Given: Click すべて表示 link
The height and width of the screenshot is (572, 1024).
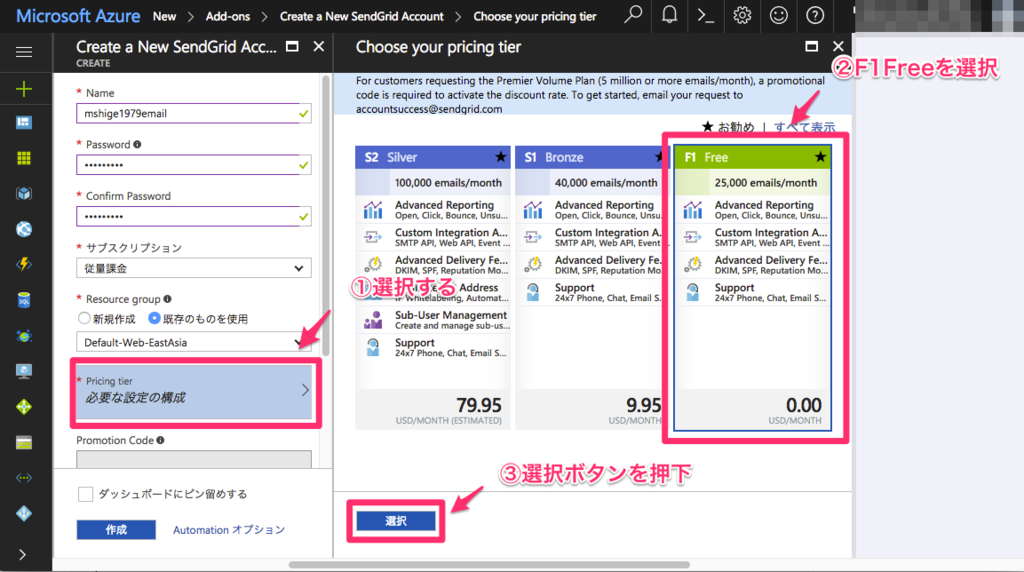Looking at the screenshot, I should [805, 127].
